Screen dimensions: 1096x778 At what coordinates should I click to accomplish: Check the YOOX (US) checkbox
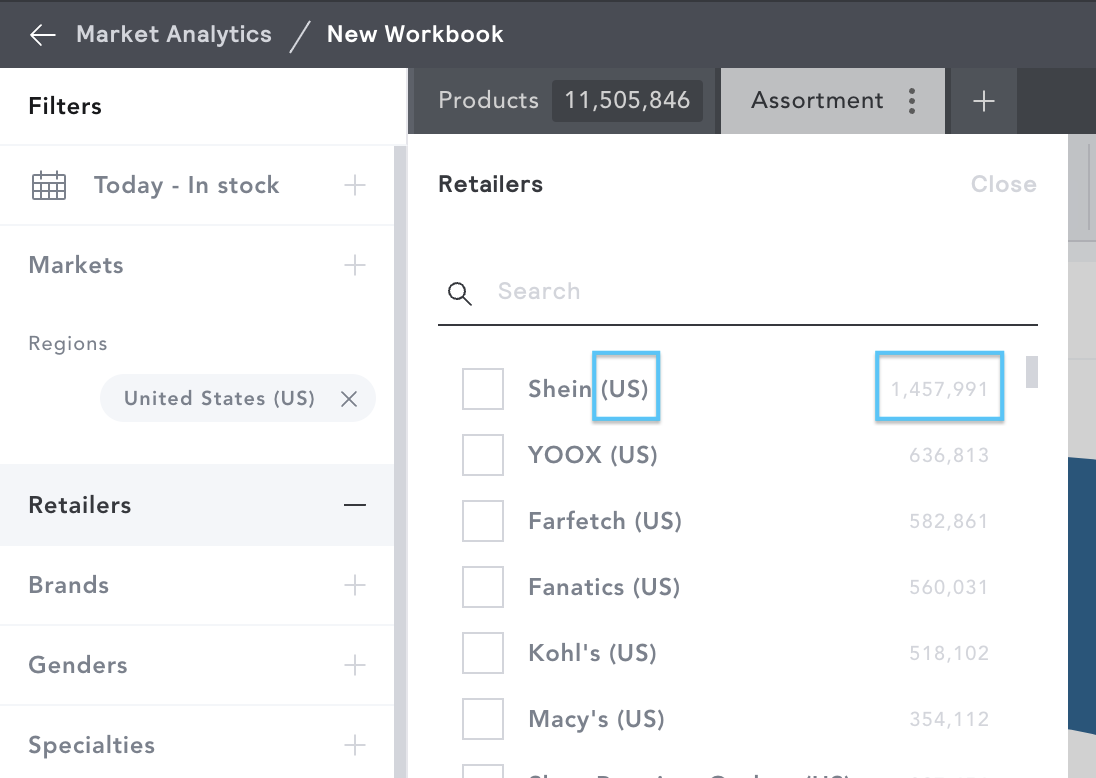tap(483, 455)
